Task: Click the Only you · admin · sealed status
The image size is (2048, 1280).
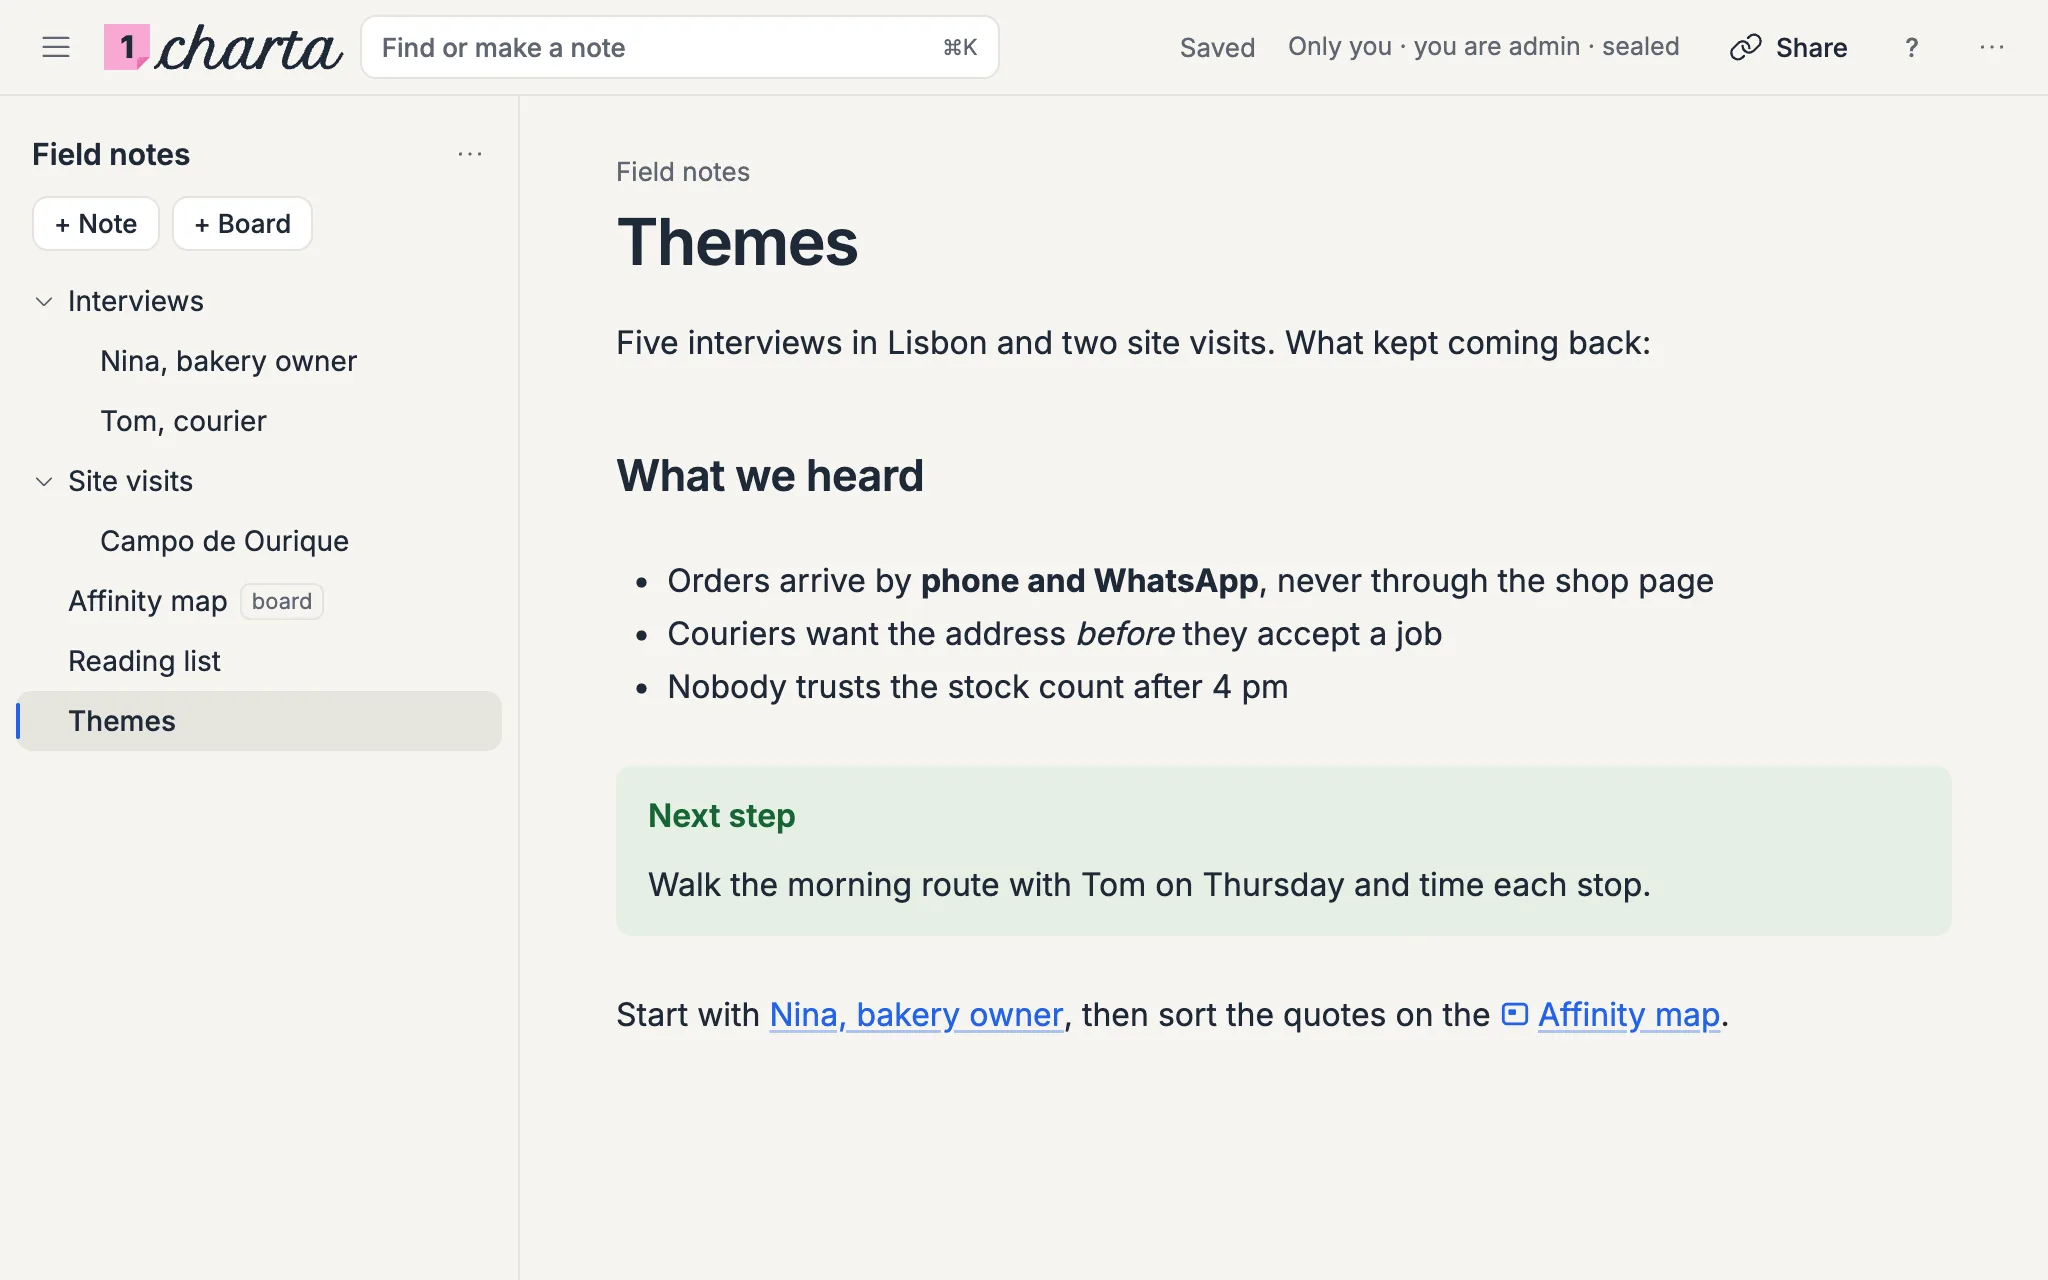Action: tap(1483, 47)
